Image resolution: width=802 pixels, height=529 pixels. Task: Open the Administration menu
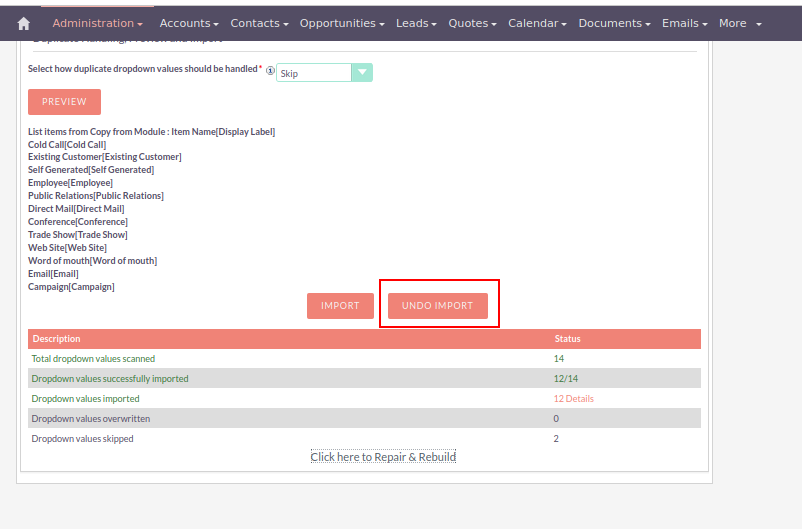click(x=97, y=23)
